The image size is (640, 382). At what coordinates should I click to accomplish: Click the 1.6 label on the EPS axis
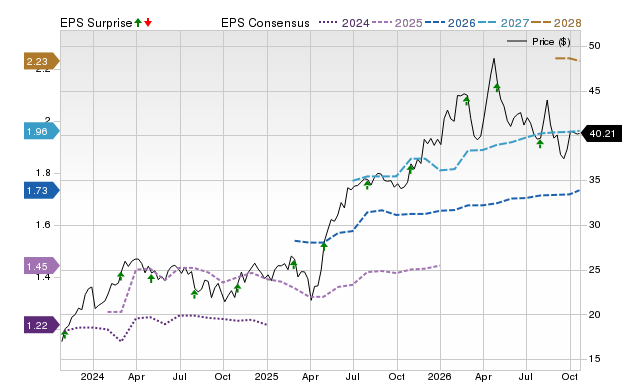[x=43, y=225]
